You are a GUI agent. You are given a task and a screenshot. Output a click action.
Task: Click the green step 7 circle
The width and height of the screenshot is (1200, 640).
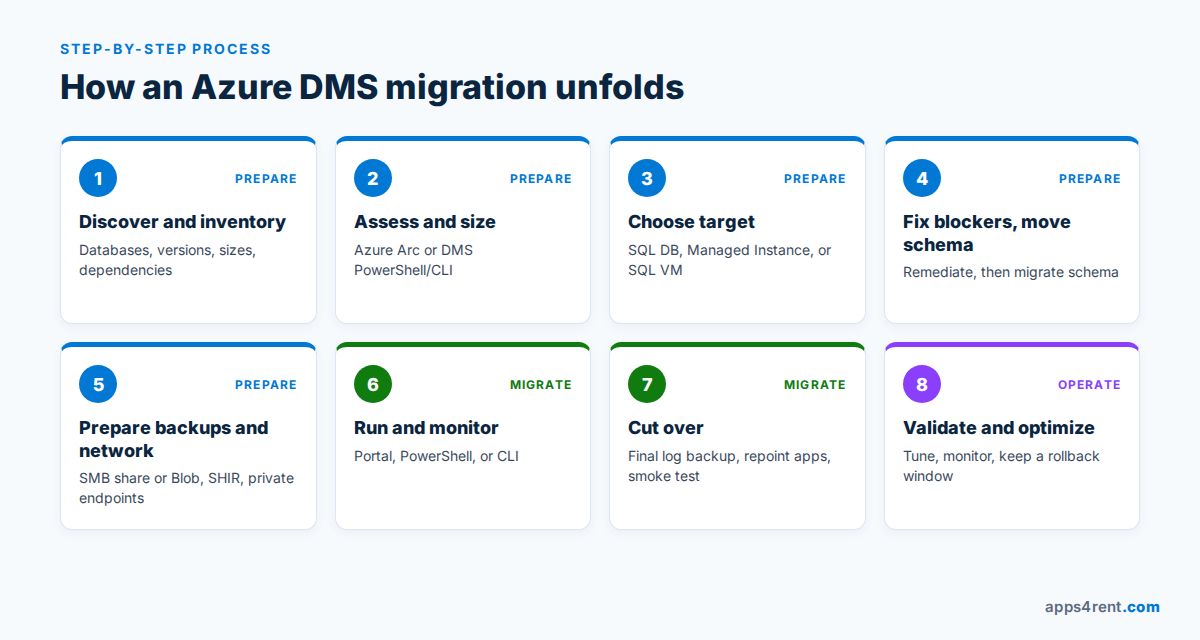coord(647,384)
